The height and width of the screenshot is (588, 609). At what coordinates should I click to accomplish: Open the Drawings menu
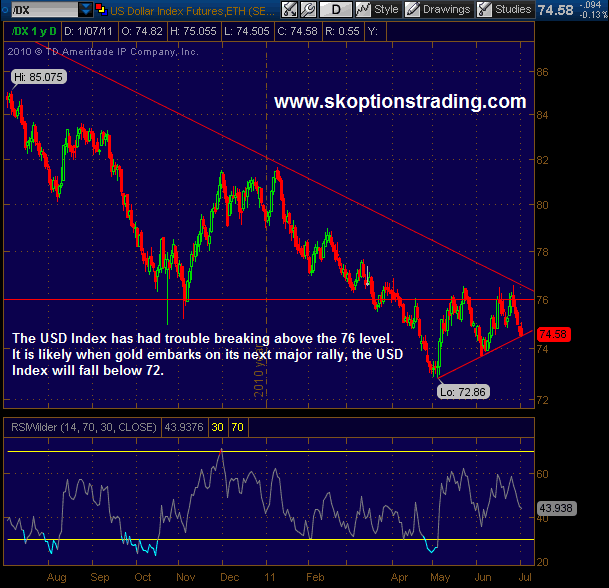point(445,10)
